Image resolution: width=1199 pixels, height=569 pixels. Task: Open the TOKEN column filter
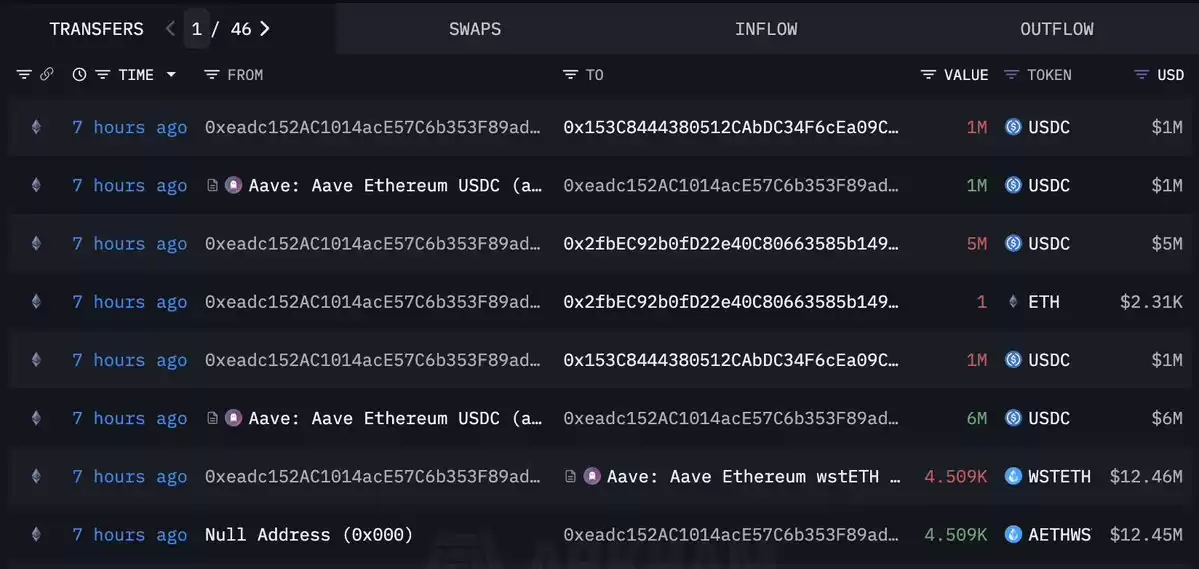pyautogui.click(x=1012, y=74)
